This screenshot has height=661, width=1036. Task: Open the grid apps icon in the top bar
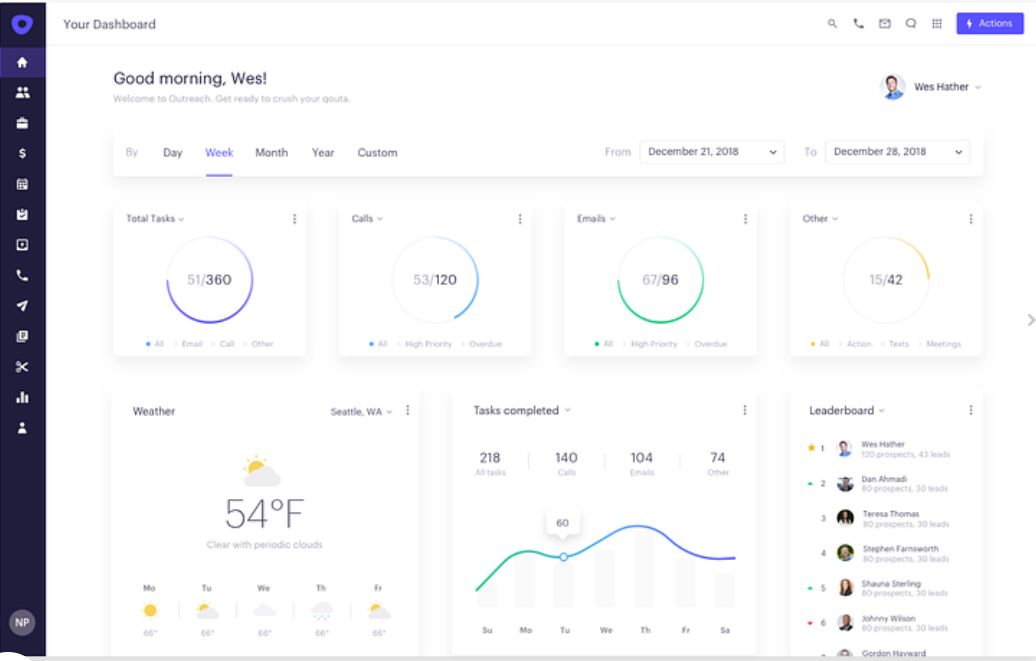point(937,24)
